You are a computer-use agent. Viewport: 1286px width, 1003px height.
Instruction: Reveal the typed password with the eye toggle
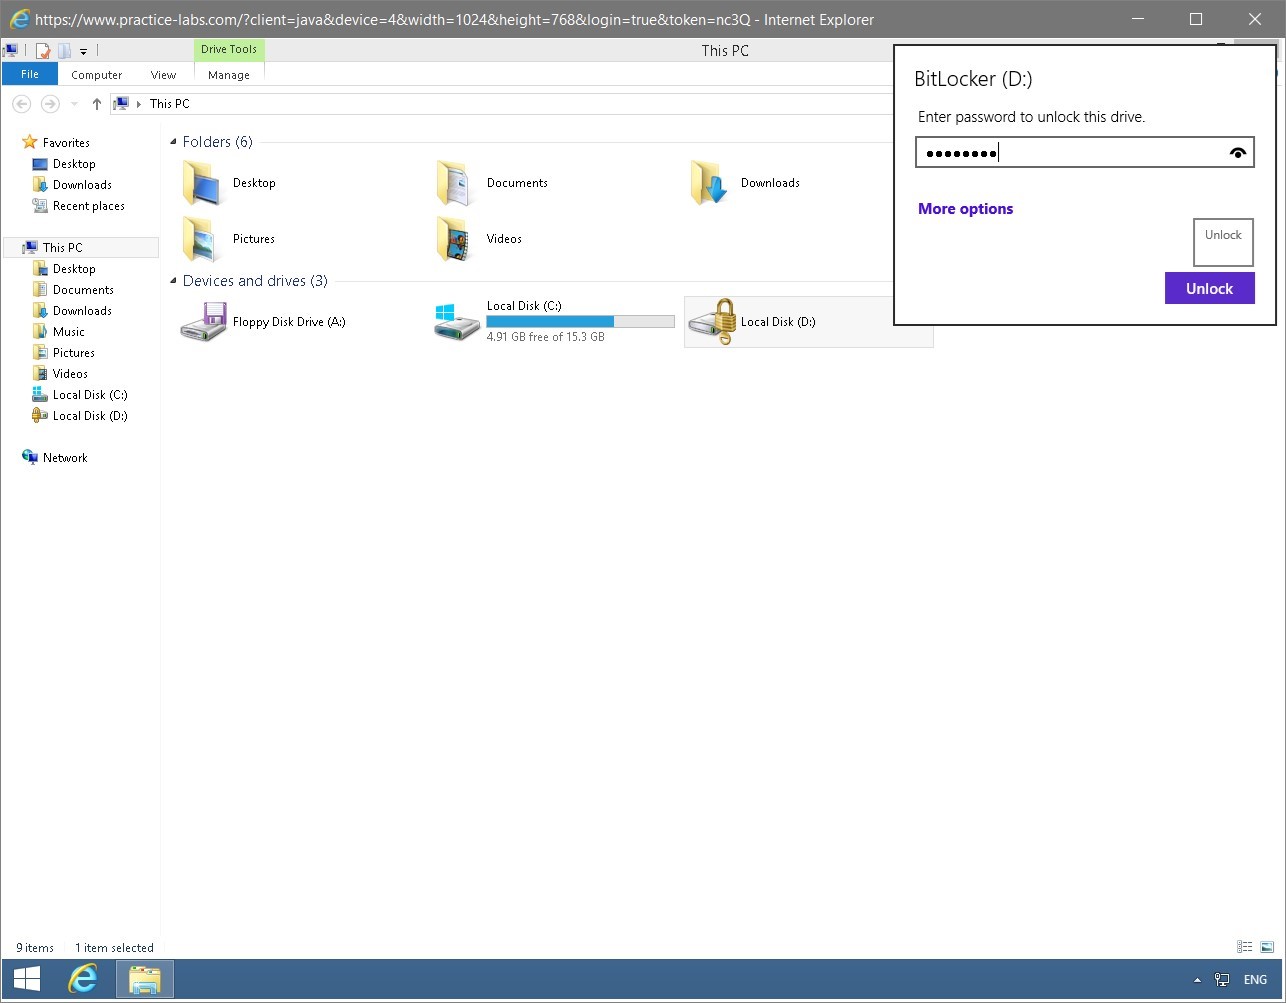click(1238, 152)
